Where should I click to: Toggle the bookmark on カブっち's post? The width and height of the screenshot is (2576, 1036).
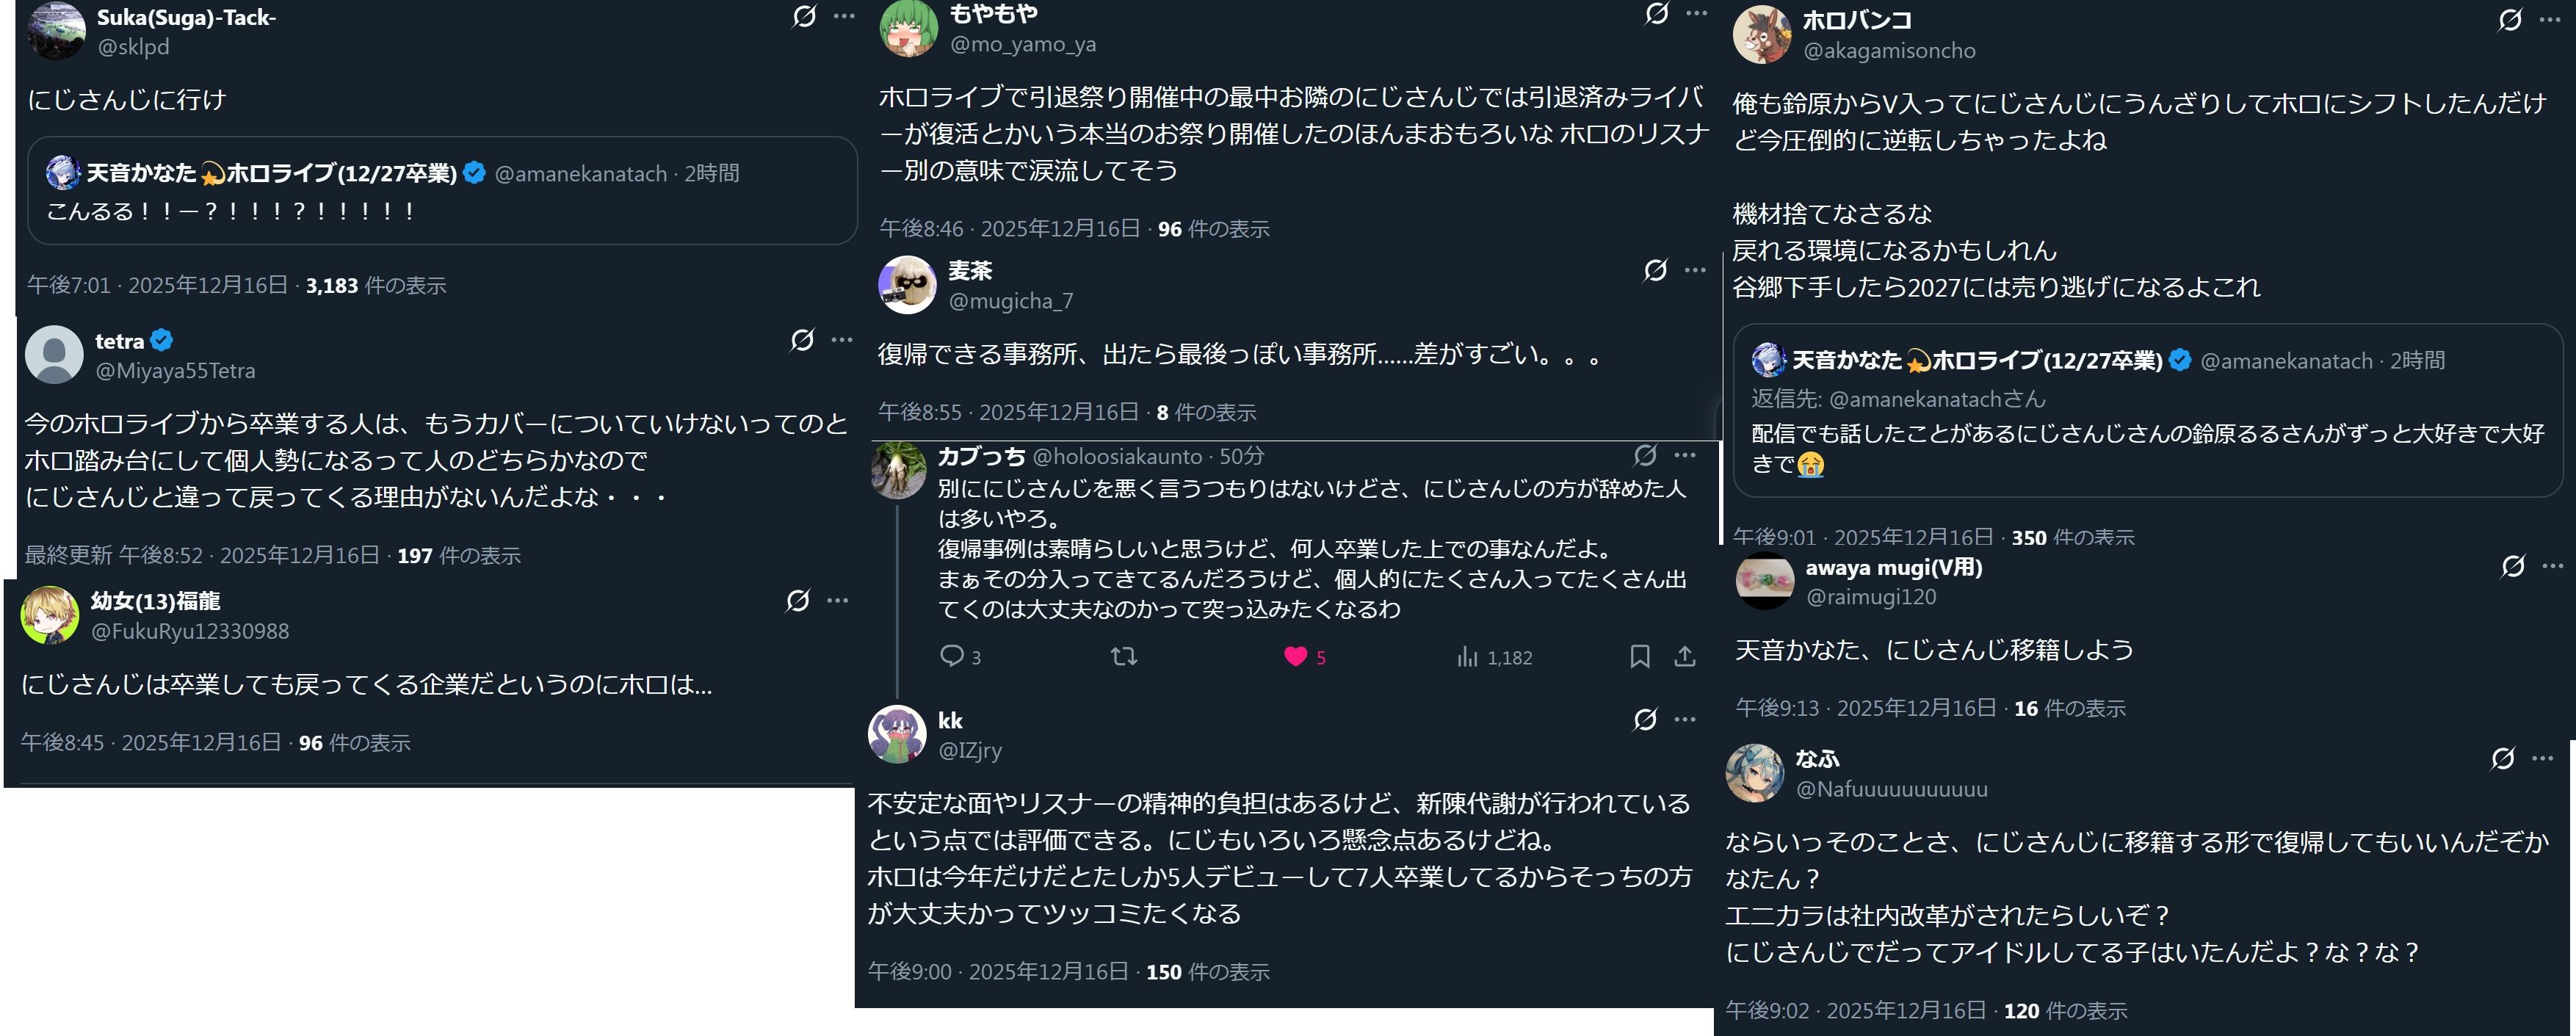point(1640,656)
